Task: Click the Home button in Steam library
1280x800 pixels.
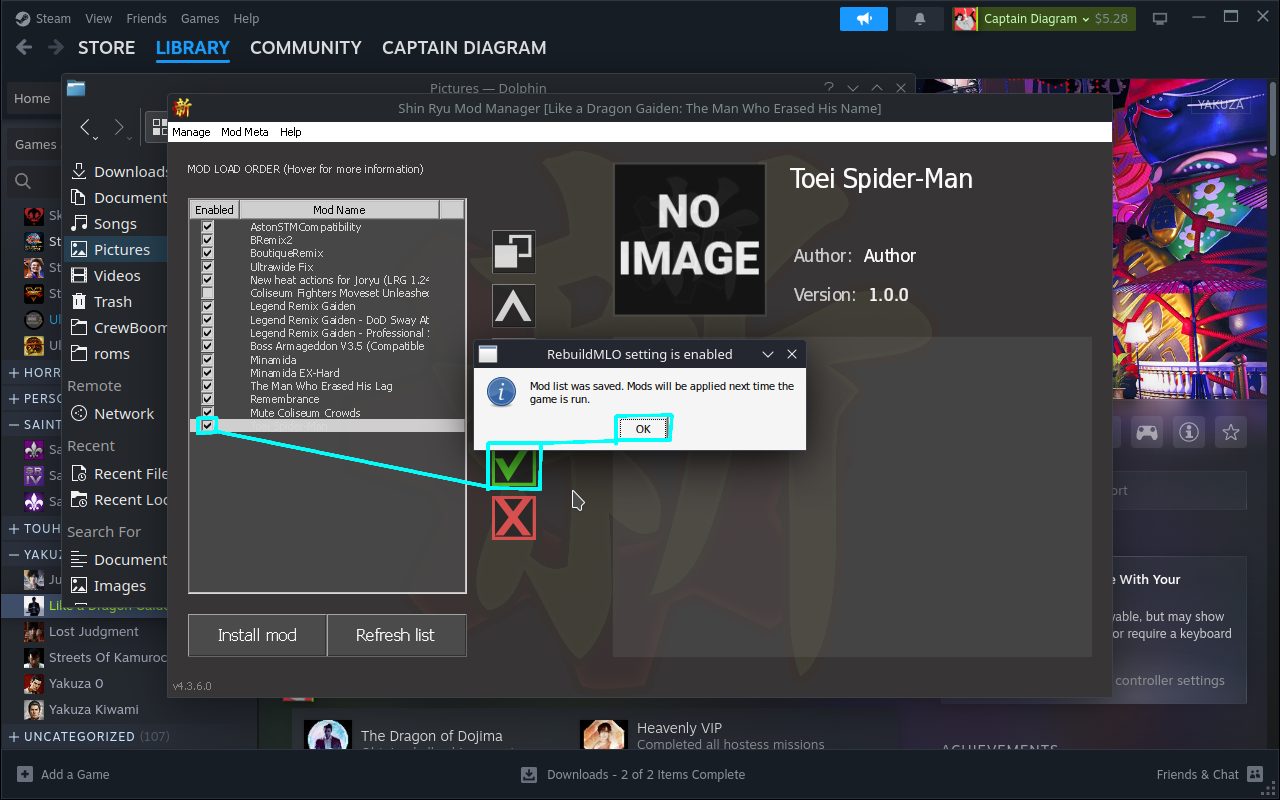Action: pyautogui.click(x=32, y=98)
